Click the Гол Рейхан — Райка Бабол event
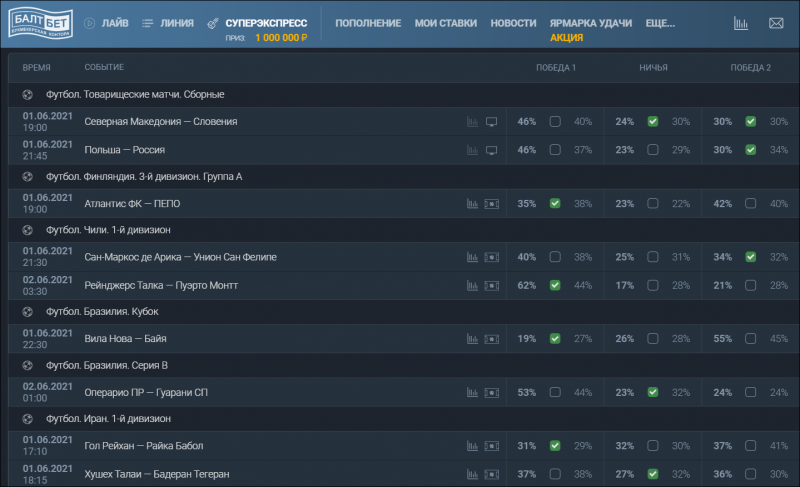Viewport: 800px width, 487px height. (x=144, y=446)
